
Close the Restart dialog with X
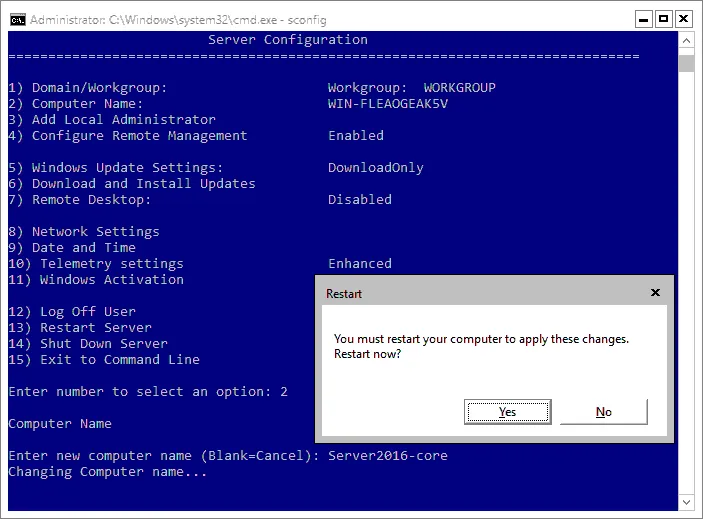(655, 293)
